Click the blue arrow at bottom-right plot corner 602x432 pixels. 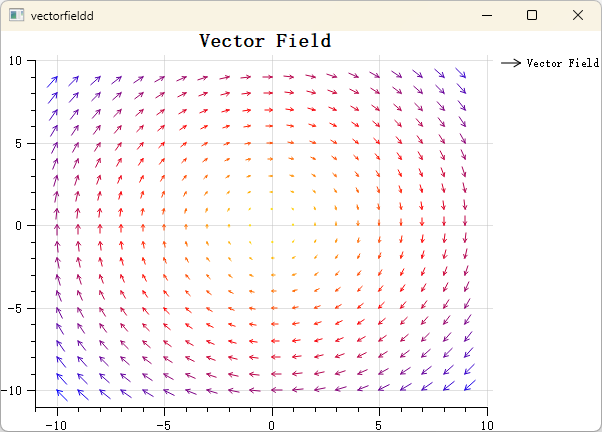tap(470, 385)
